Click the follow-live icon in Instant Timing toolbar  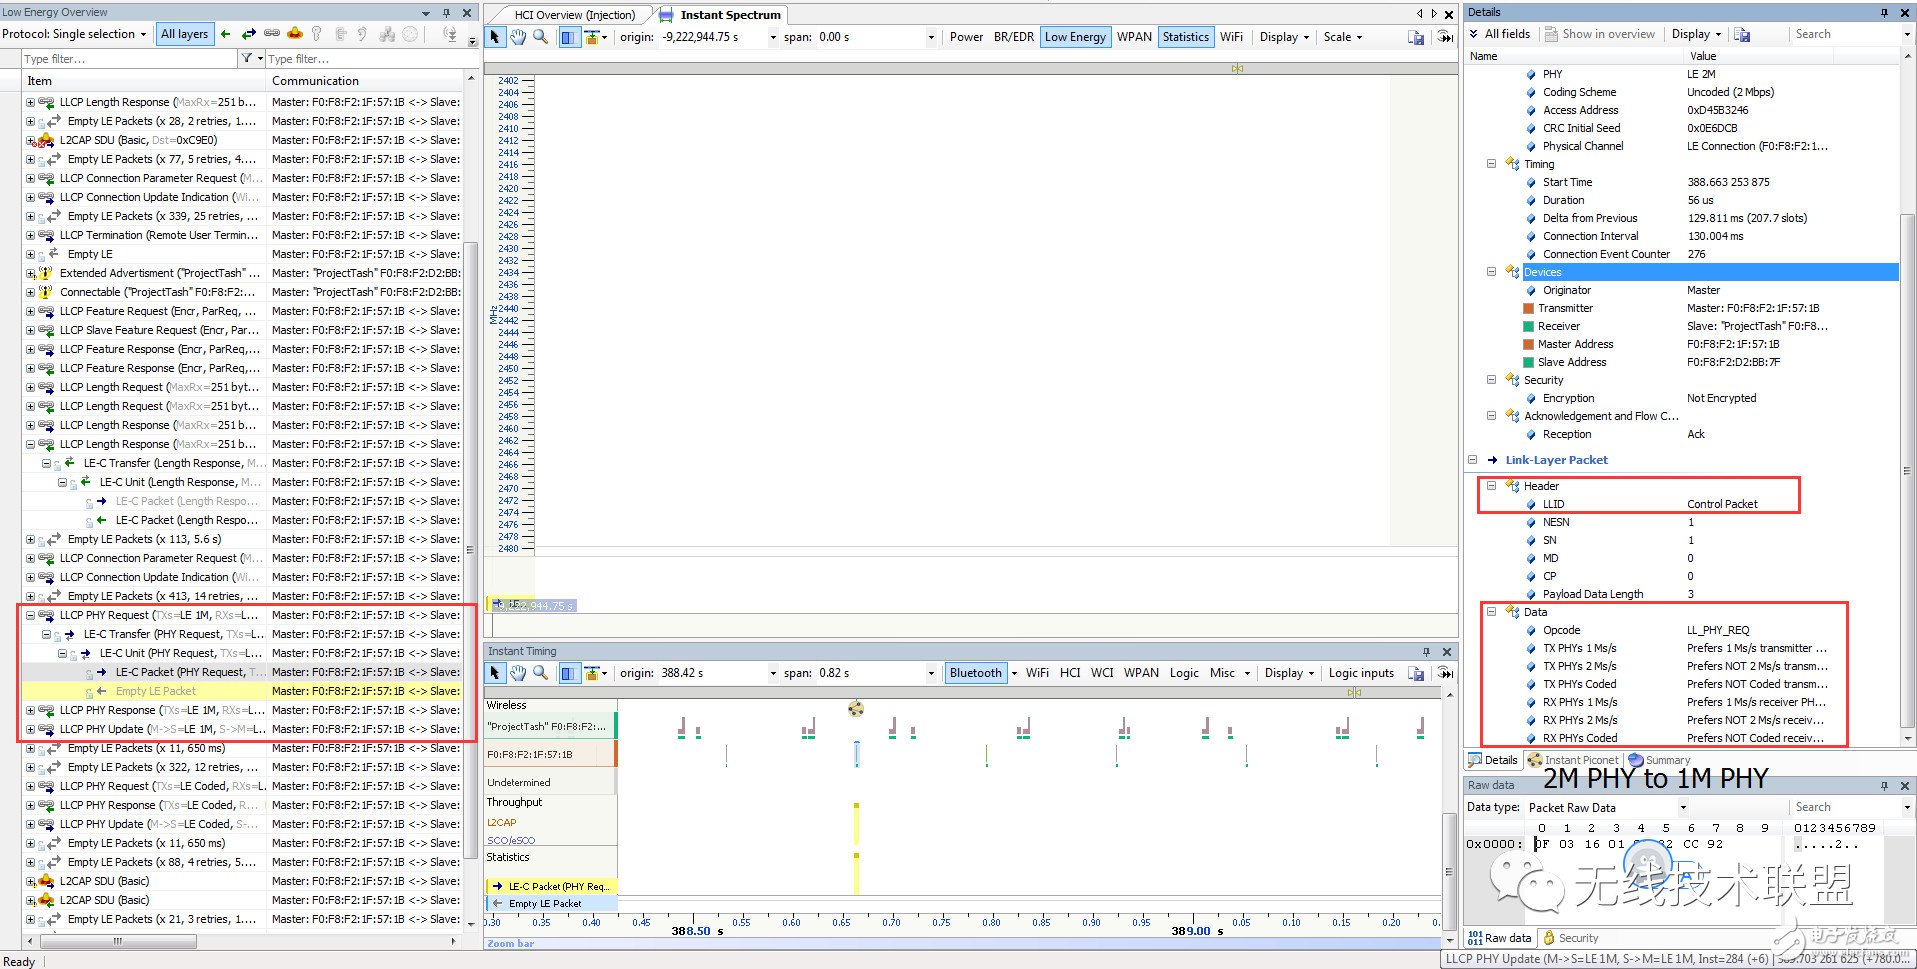[x=1446, y=673]
